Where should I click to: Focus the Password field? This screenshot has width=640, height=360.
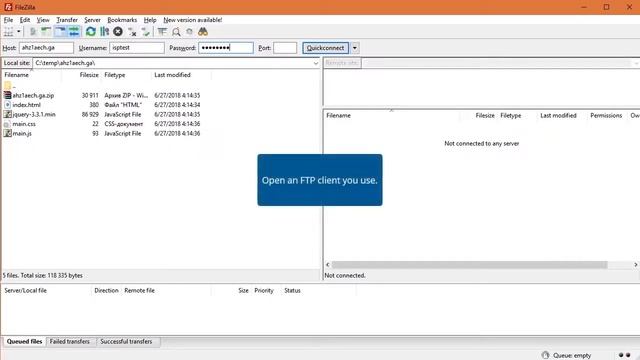click(x=226, y=48)
